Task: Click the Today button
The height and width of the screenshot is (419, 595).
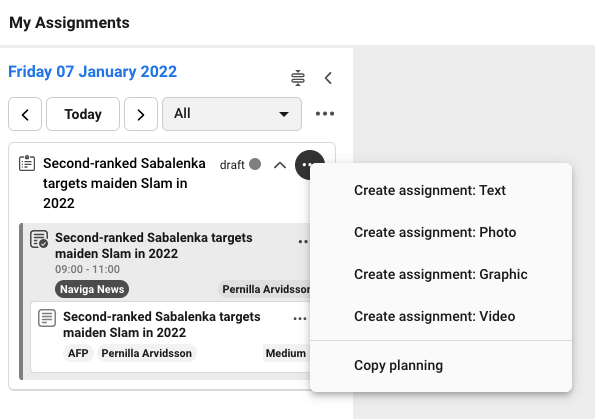Action: (83, 114)
